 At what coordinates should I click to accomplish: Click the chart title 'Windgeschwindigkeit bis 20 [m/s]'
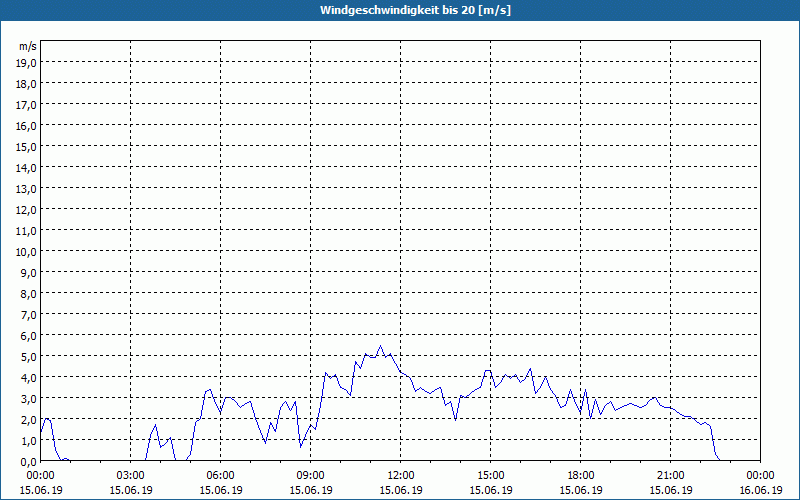pos(415,10)
